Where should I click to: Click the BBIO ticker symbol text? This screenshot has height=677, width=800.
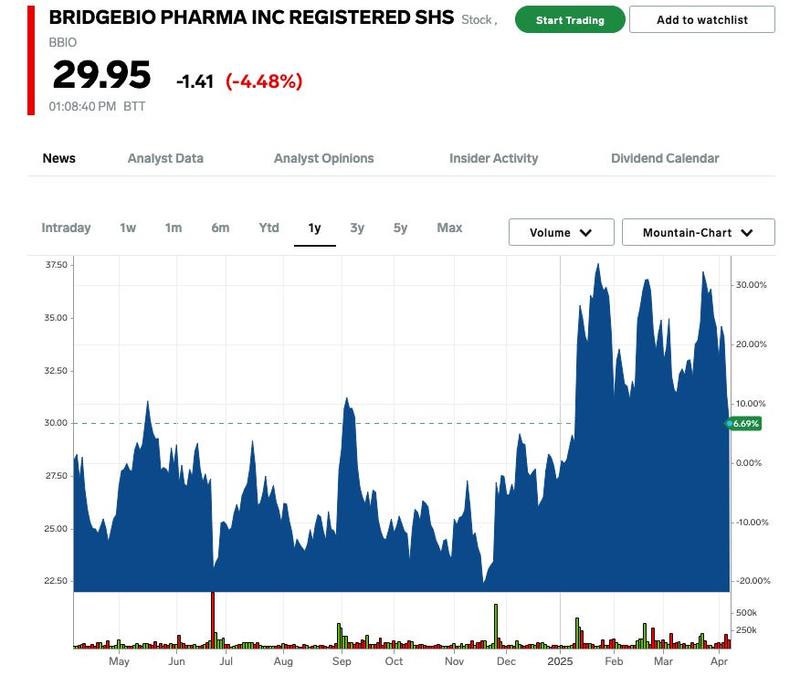click(x=62, y=42)
